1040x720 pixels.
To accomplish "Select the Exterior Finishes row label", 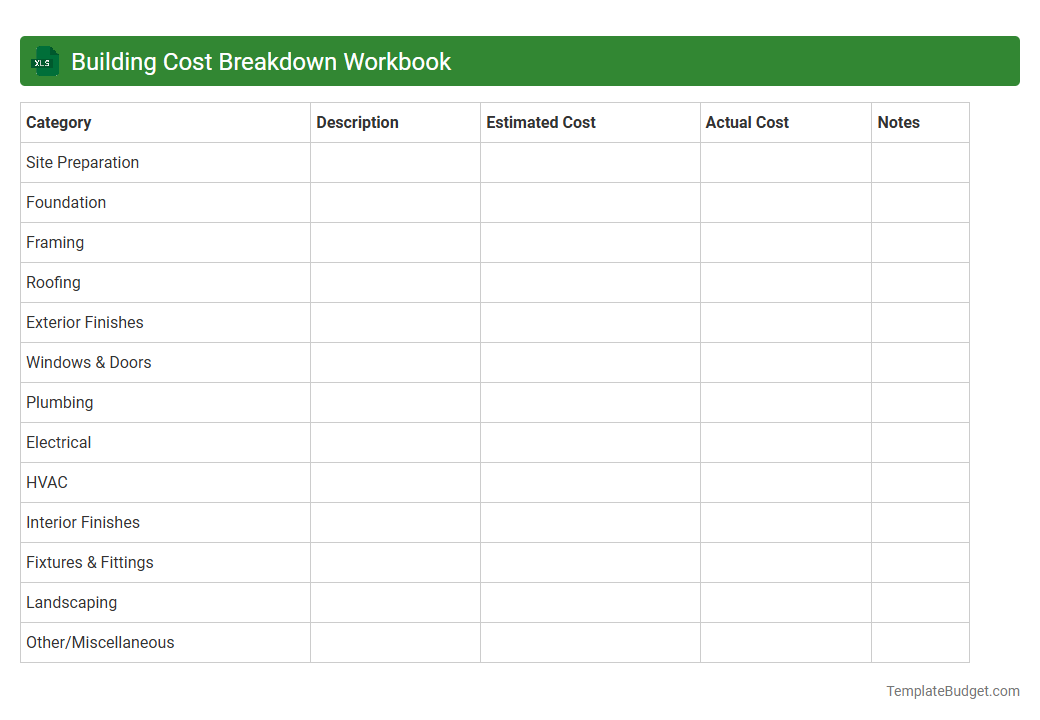I will point(84,322).
